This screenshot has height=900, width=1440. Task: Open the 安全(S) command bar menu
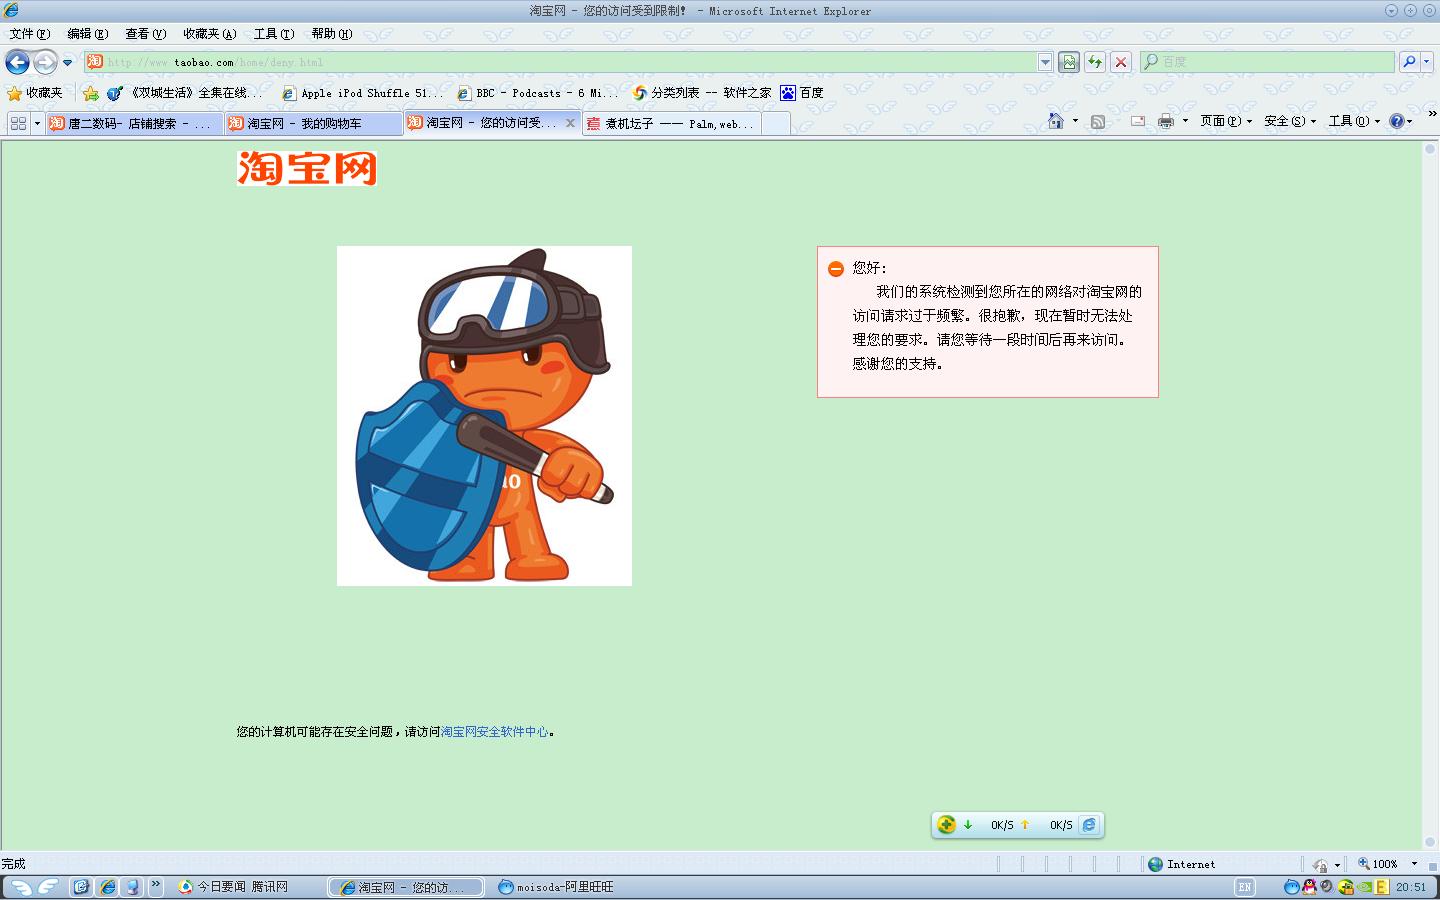pyautogui.click(x=1290, y=121)
